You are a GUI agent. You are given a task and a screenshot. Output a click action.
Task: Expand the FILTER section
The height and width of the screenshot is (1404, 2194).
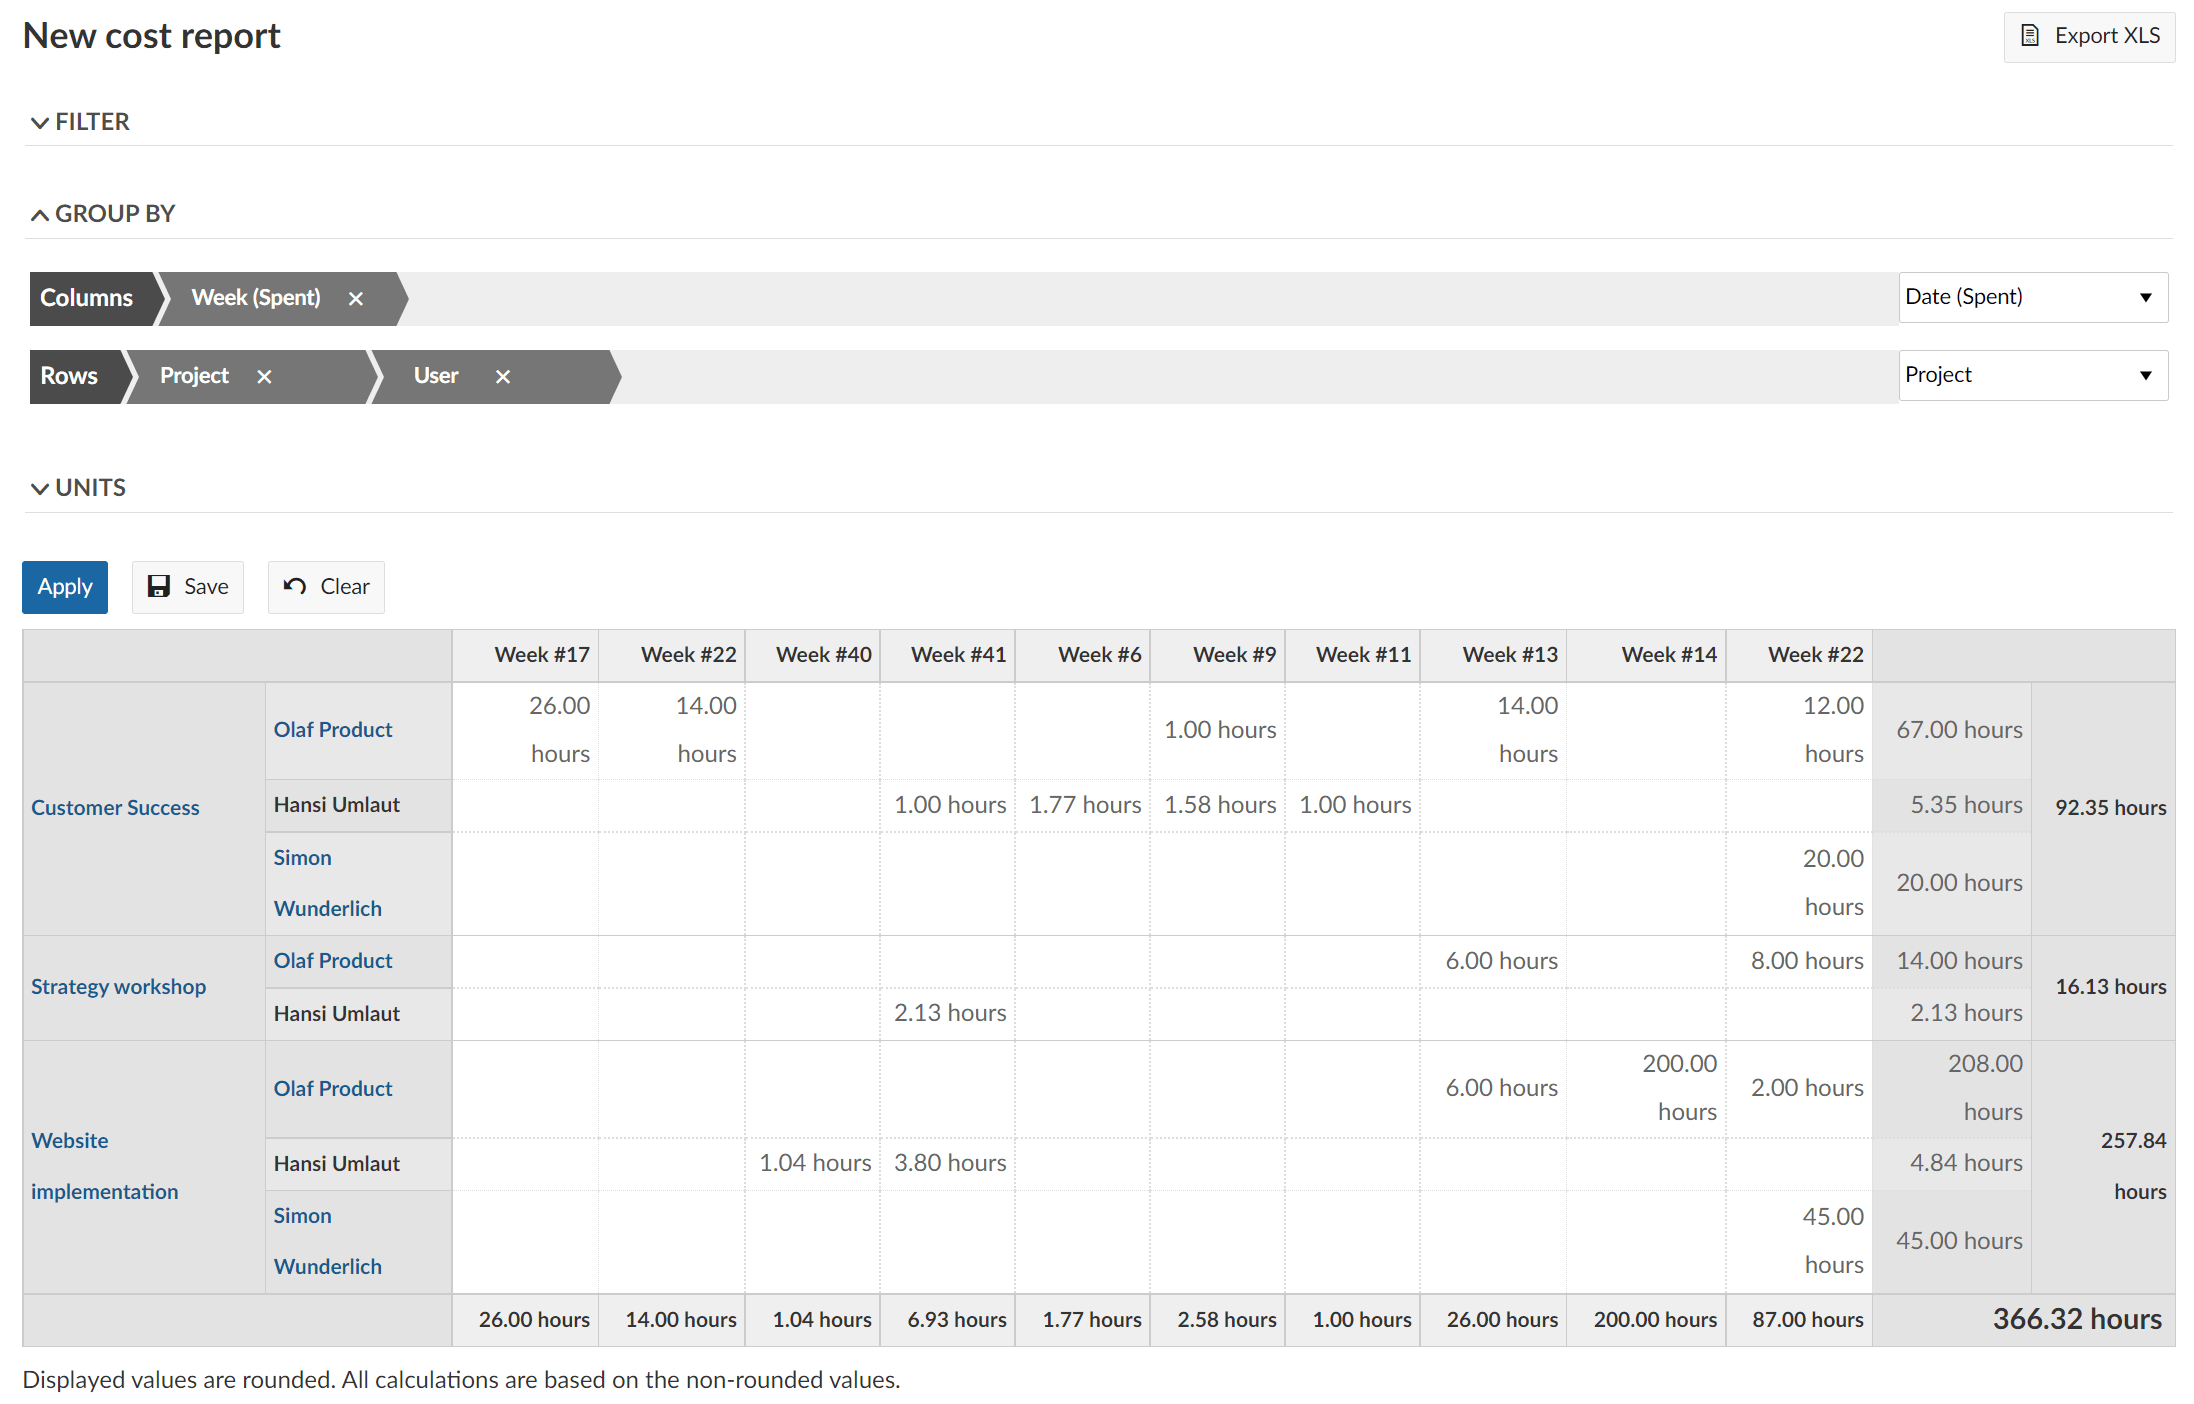coord(80,122)
